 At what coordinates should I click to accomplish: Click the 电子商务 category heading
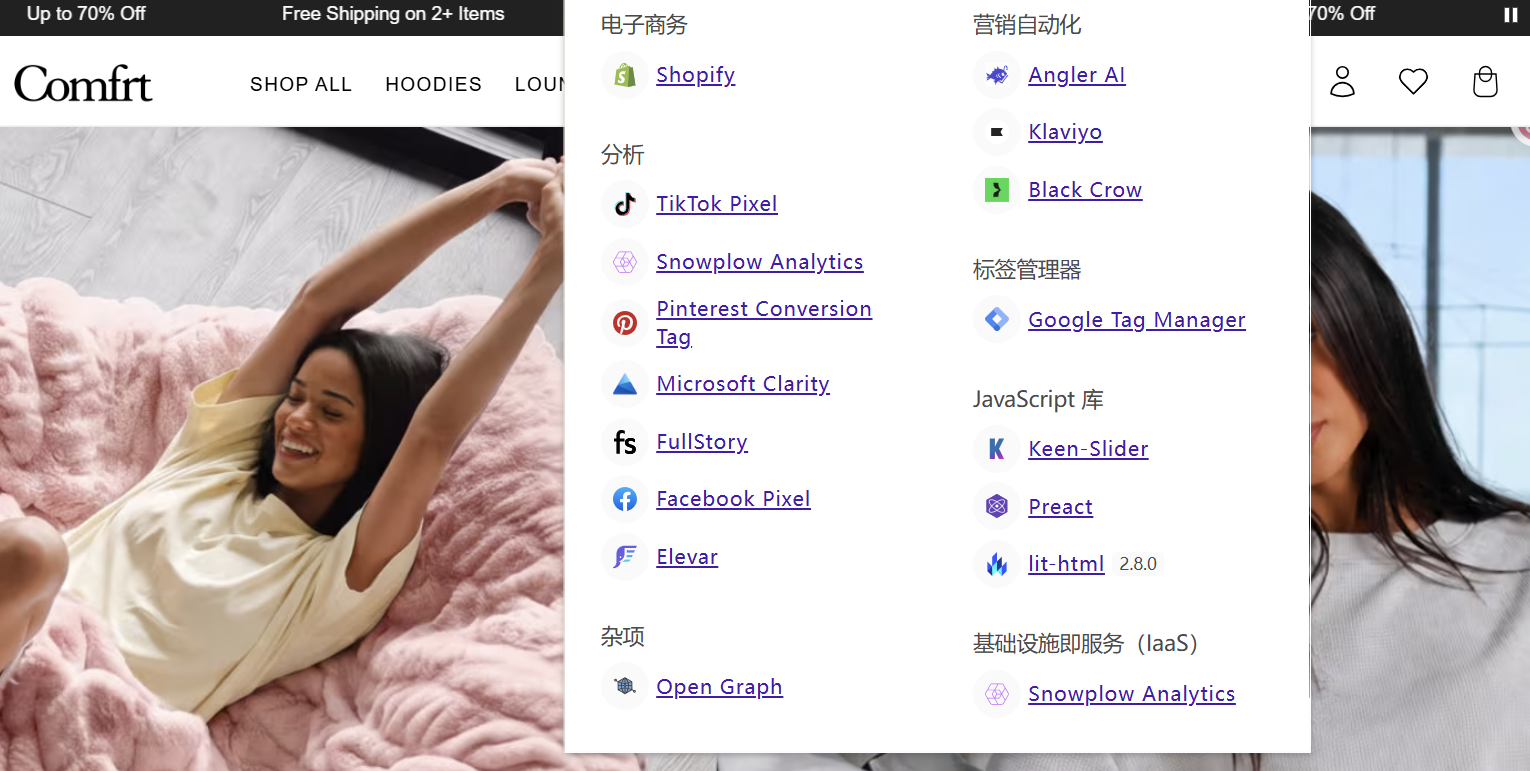tap(644, 25)
